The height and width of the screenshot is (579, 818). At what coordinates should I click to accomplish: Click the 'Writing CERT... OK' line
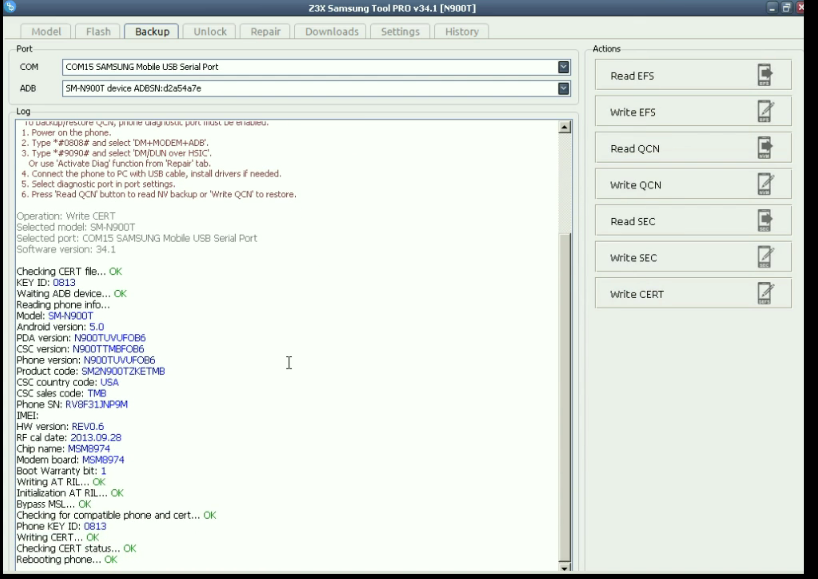point(57,537)
